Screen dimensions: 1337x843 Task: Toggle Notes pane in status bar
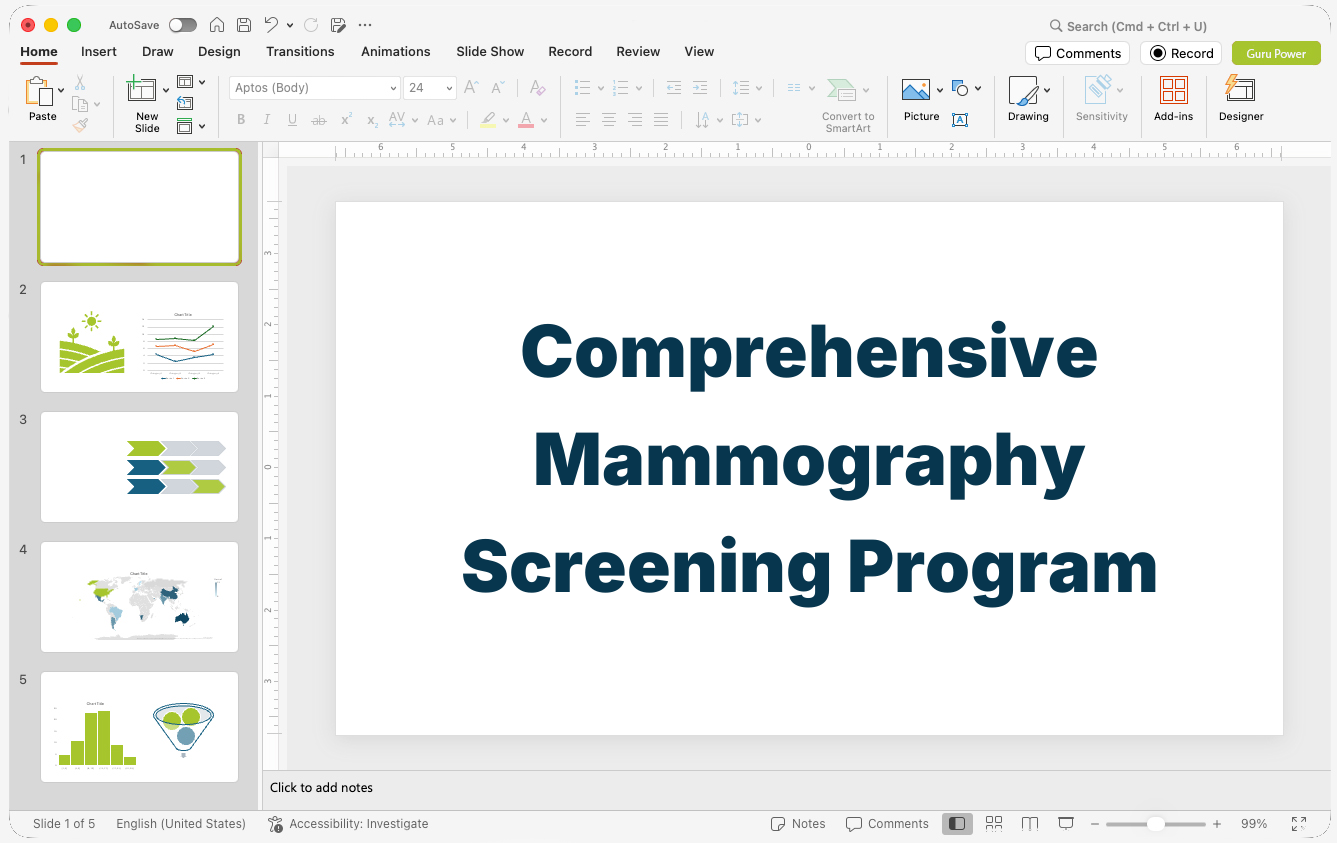click(x=798, y=824)
